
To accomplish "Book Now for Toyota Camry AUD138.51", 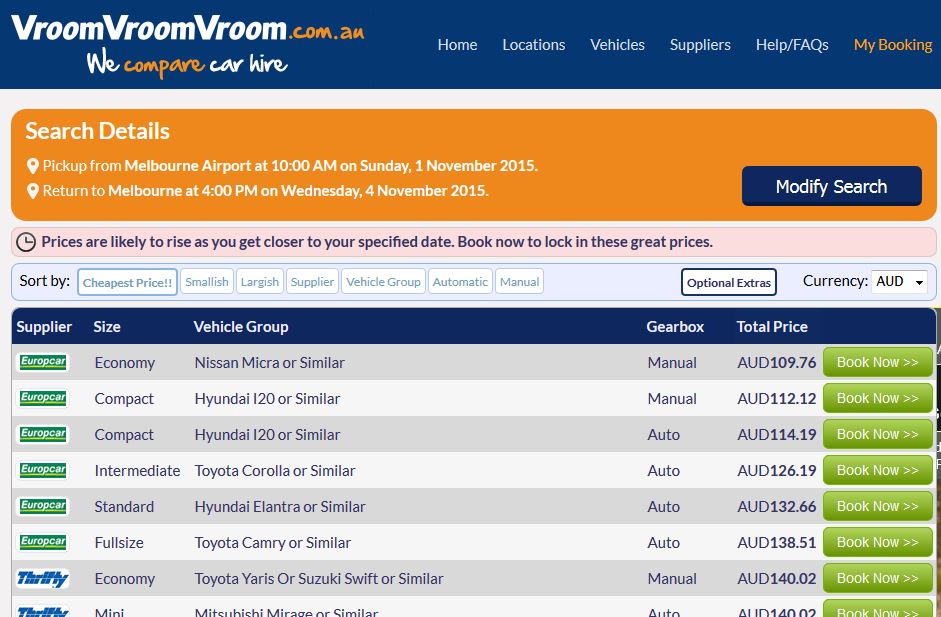I will click(x=877, y=543).
